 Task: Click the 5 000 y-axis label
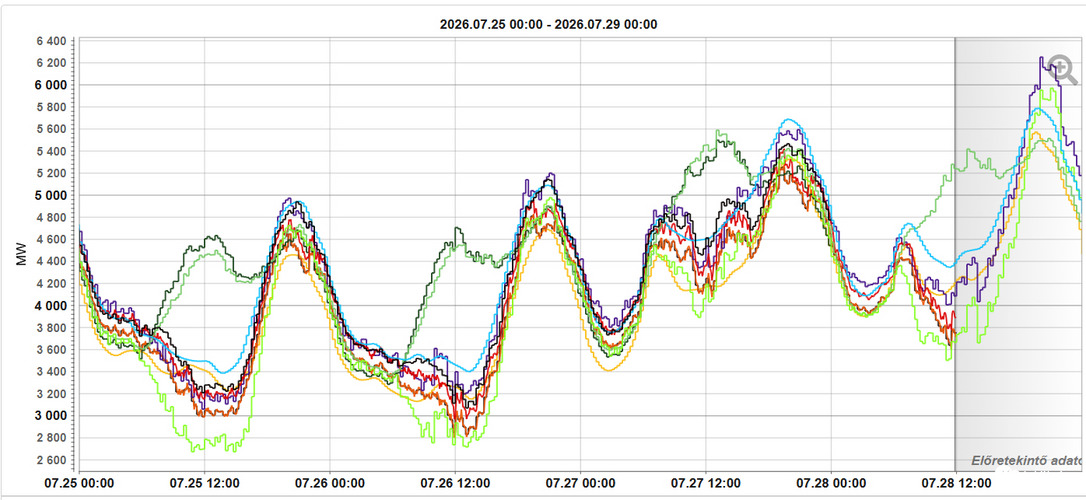pyautogui.click(x=51, y=195)
